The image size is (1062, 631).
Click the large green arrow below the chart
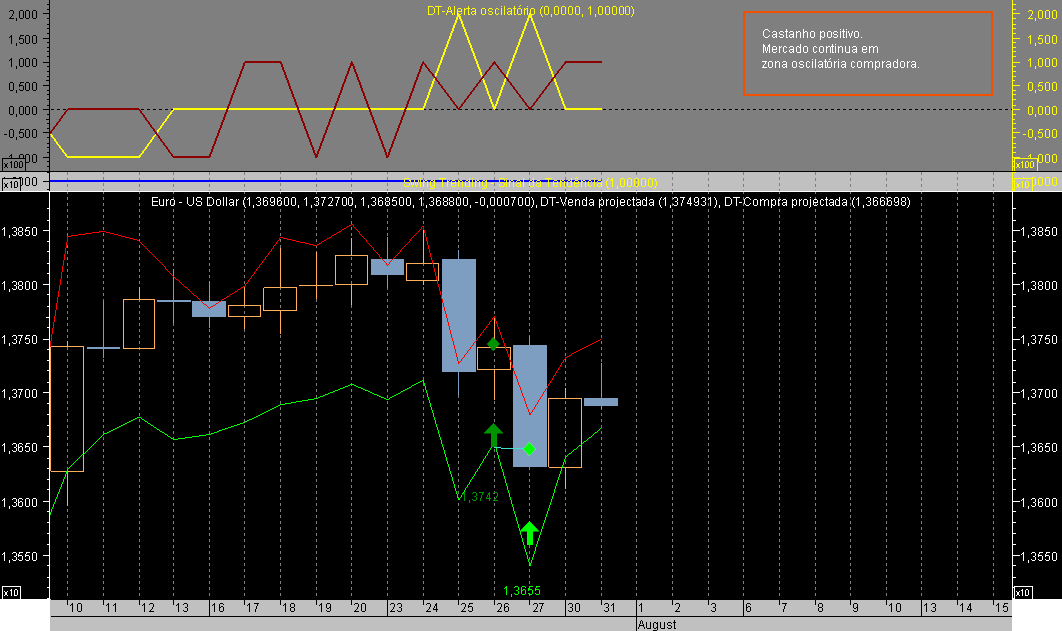coord(530,533)
